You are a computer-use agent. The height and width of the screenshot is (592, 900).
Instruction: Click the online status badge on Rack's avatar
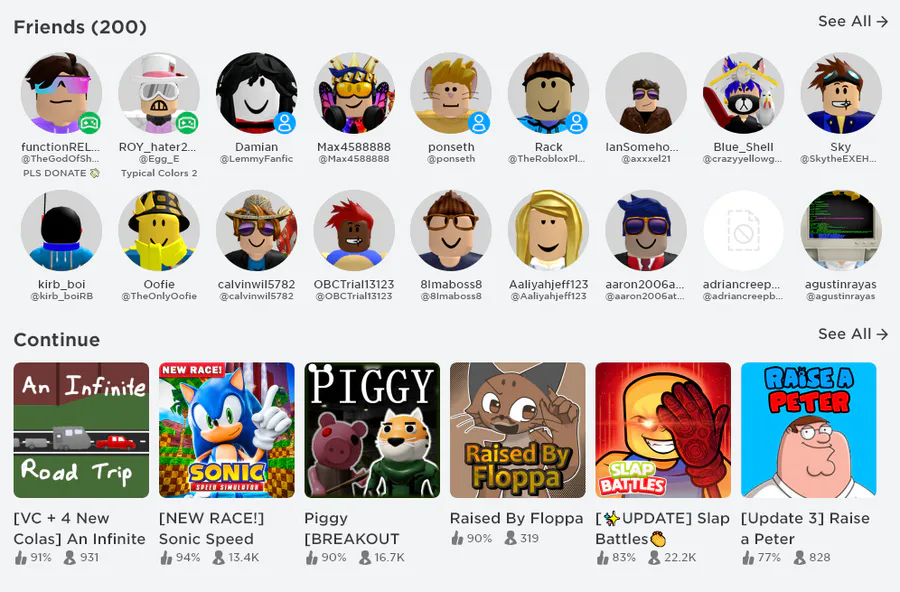coord(577,122)
